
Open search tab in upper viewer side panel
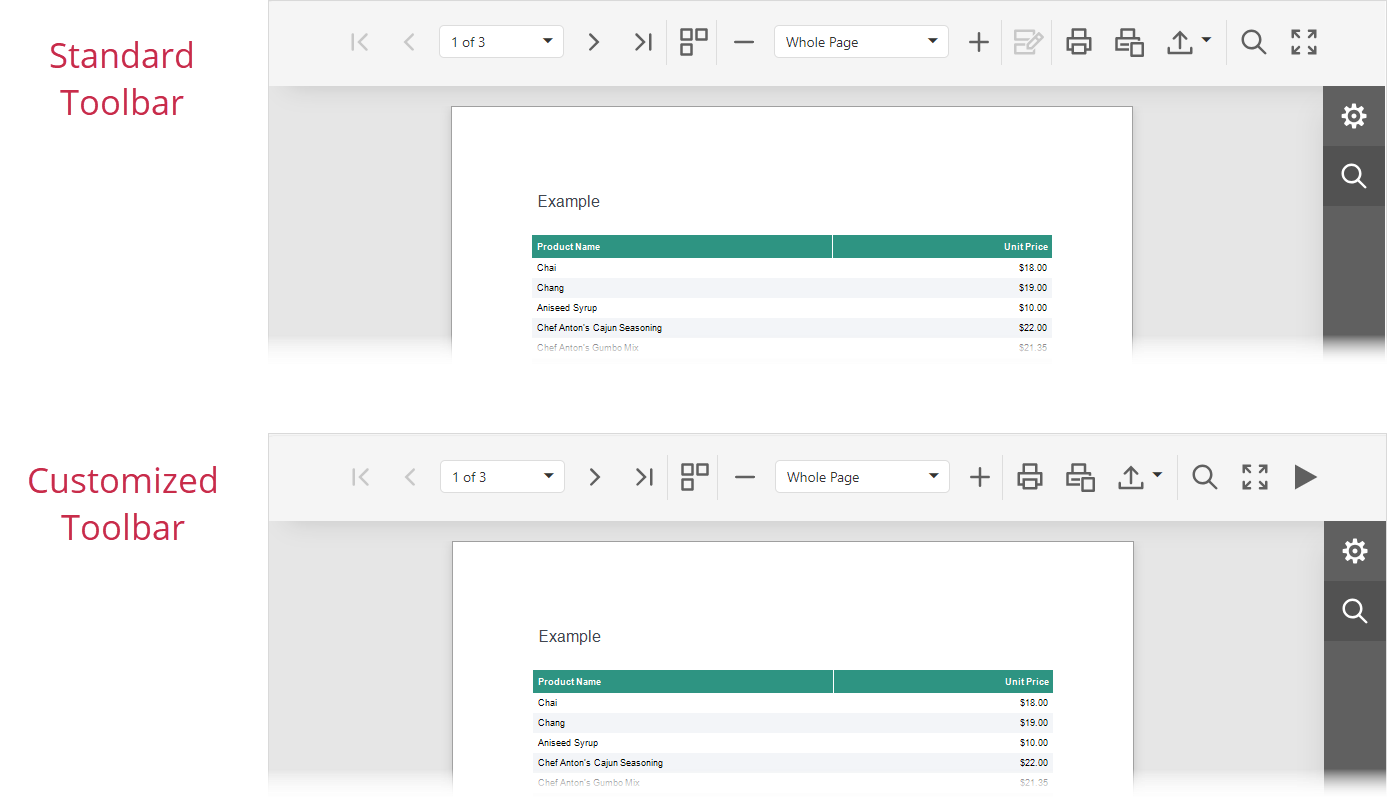1354,176
